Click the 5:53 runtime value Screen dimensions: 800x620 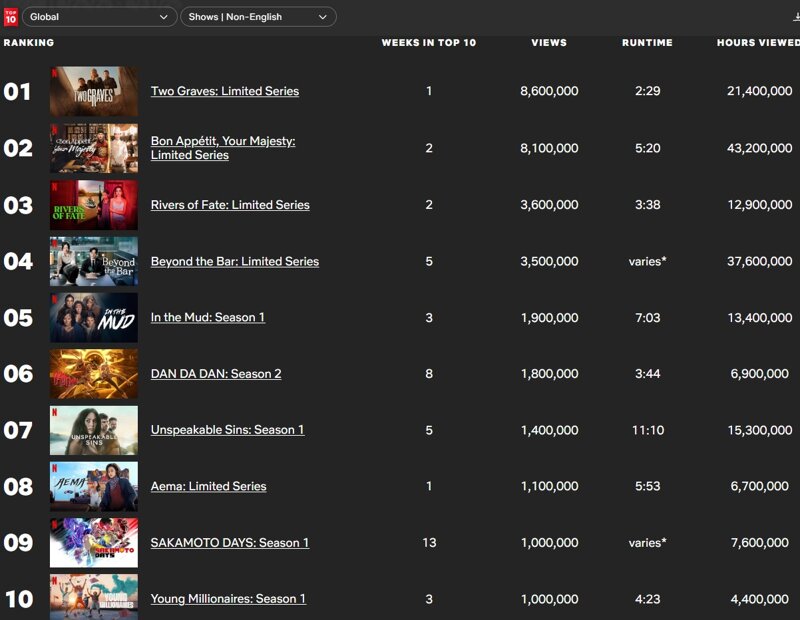[x=647, y=486]
